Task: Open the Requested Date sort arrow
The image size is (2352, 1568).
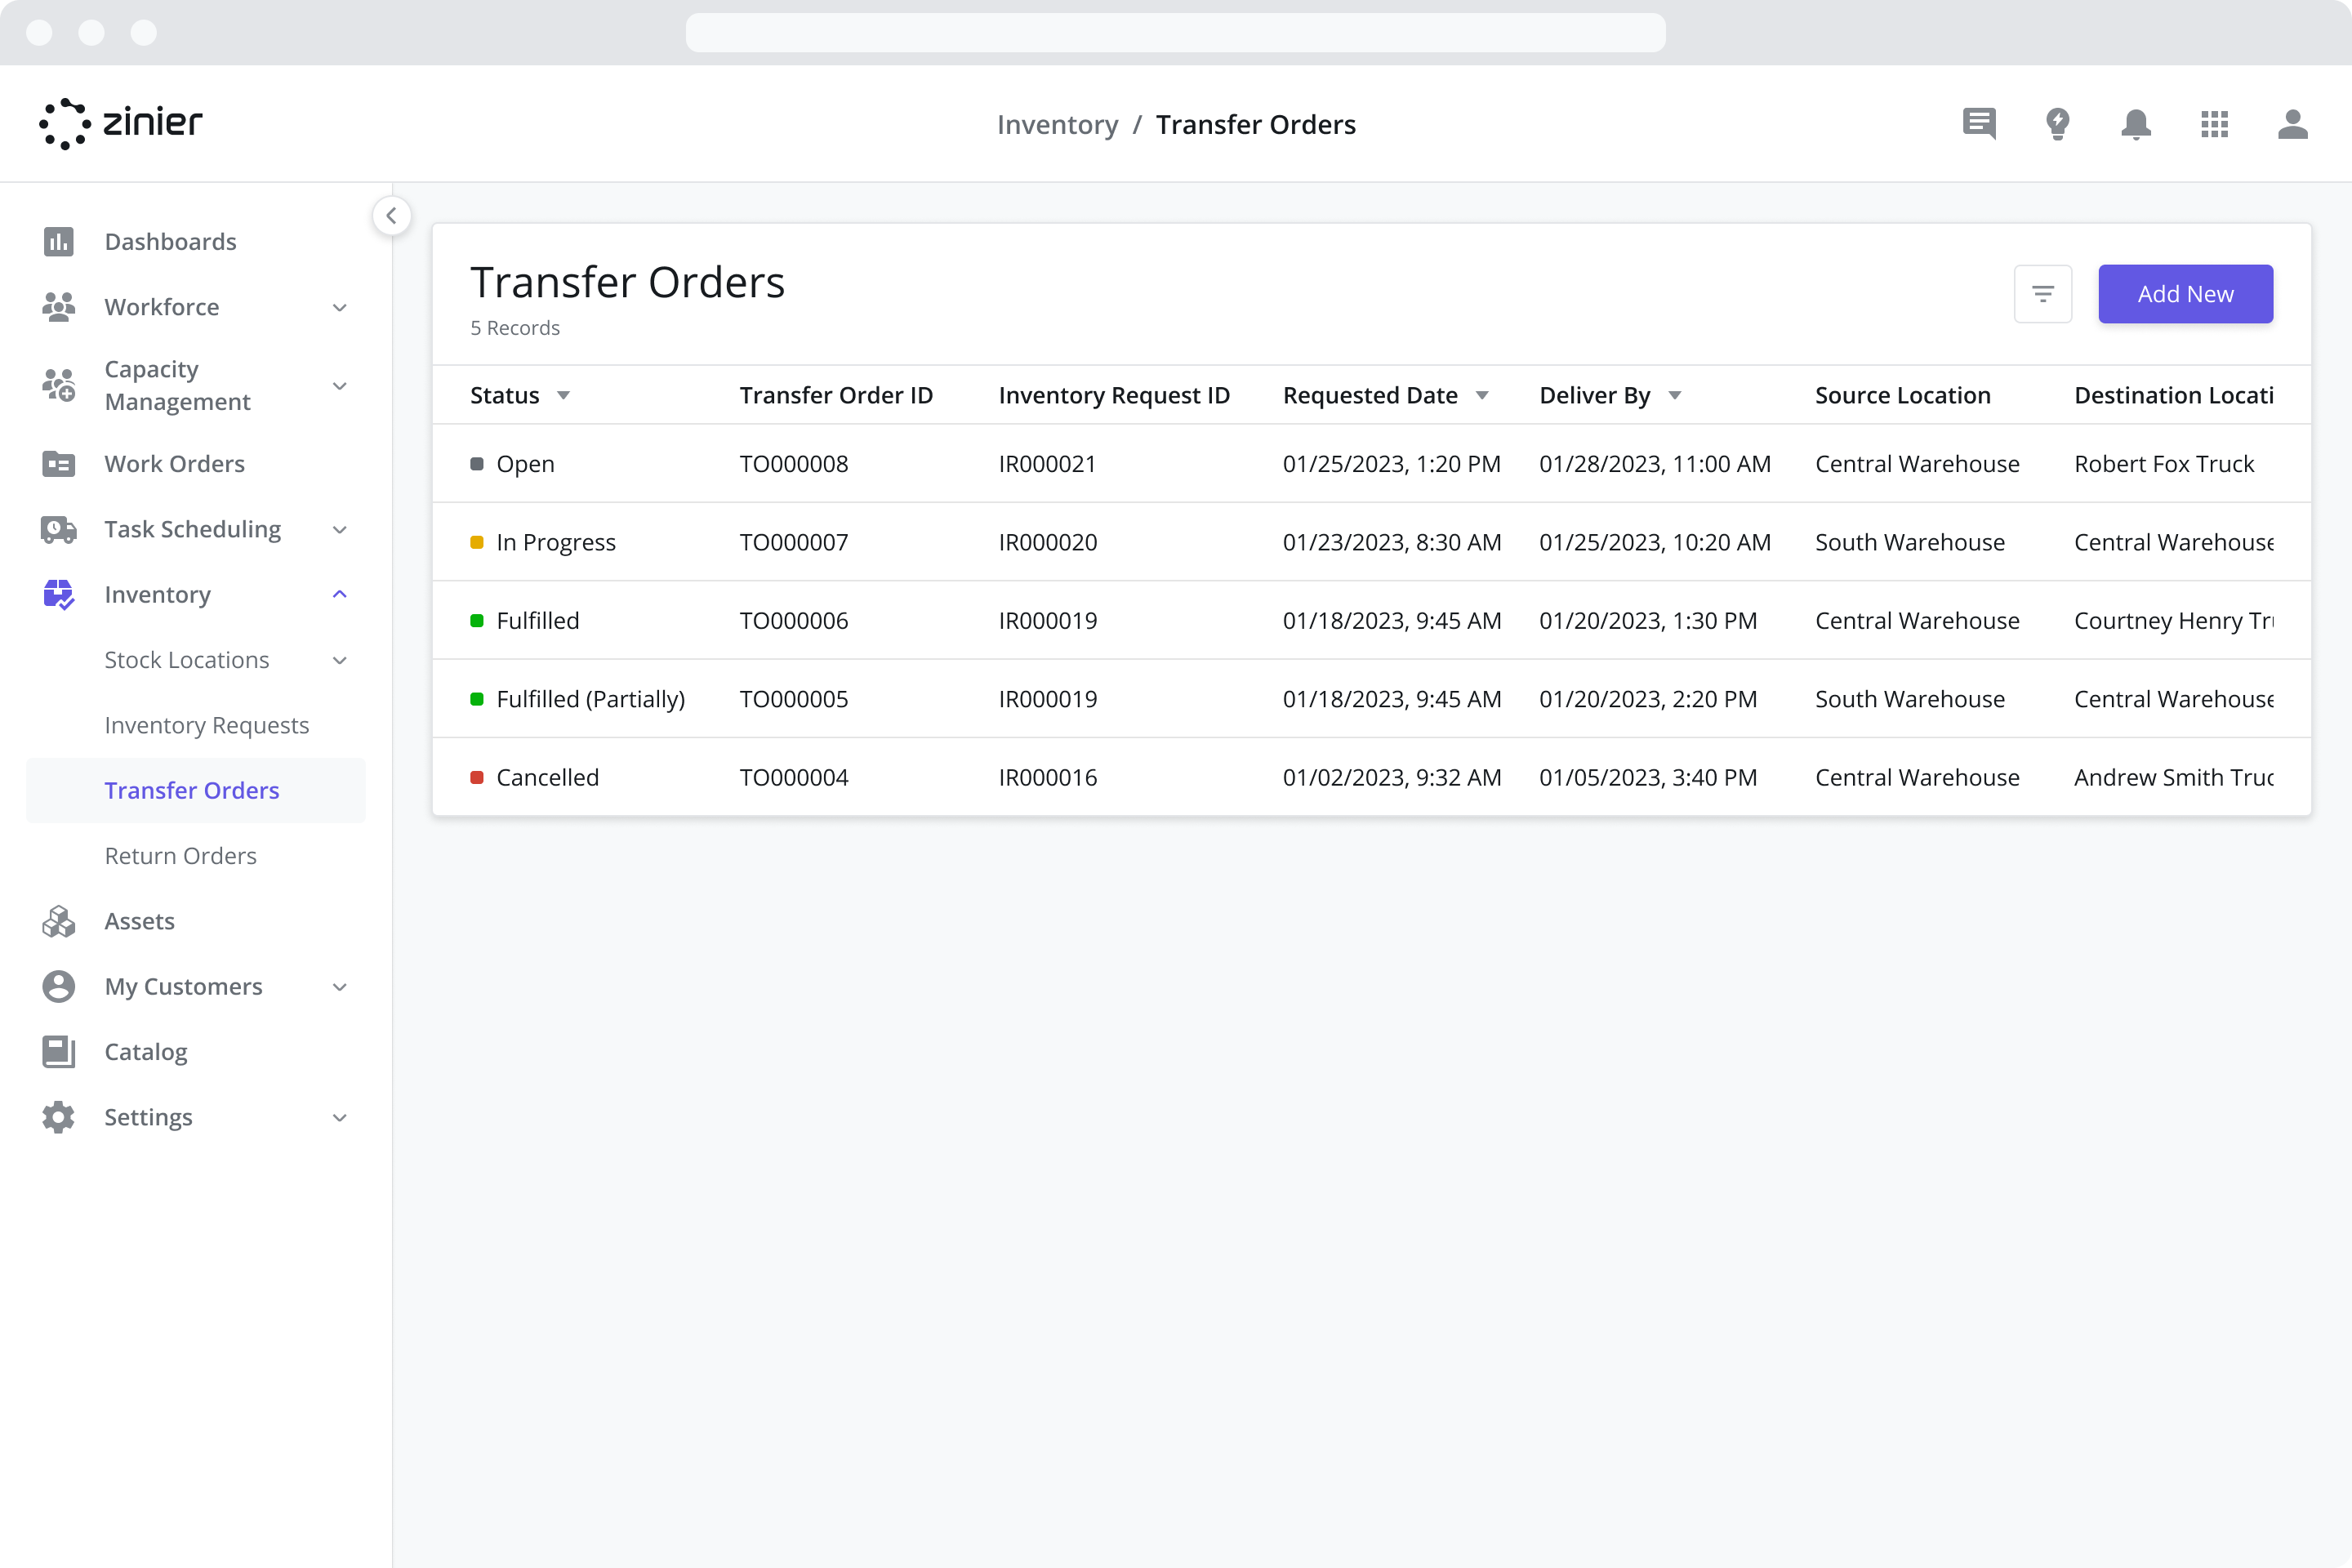Action: click(x=1482, y=396)
